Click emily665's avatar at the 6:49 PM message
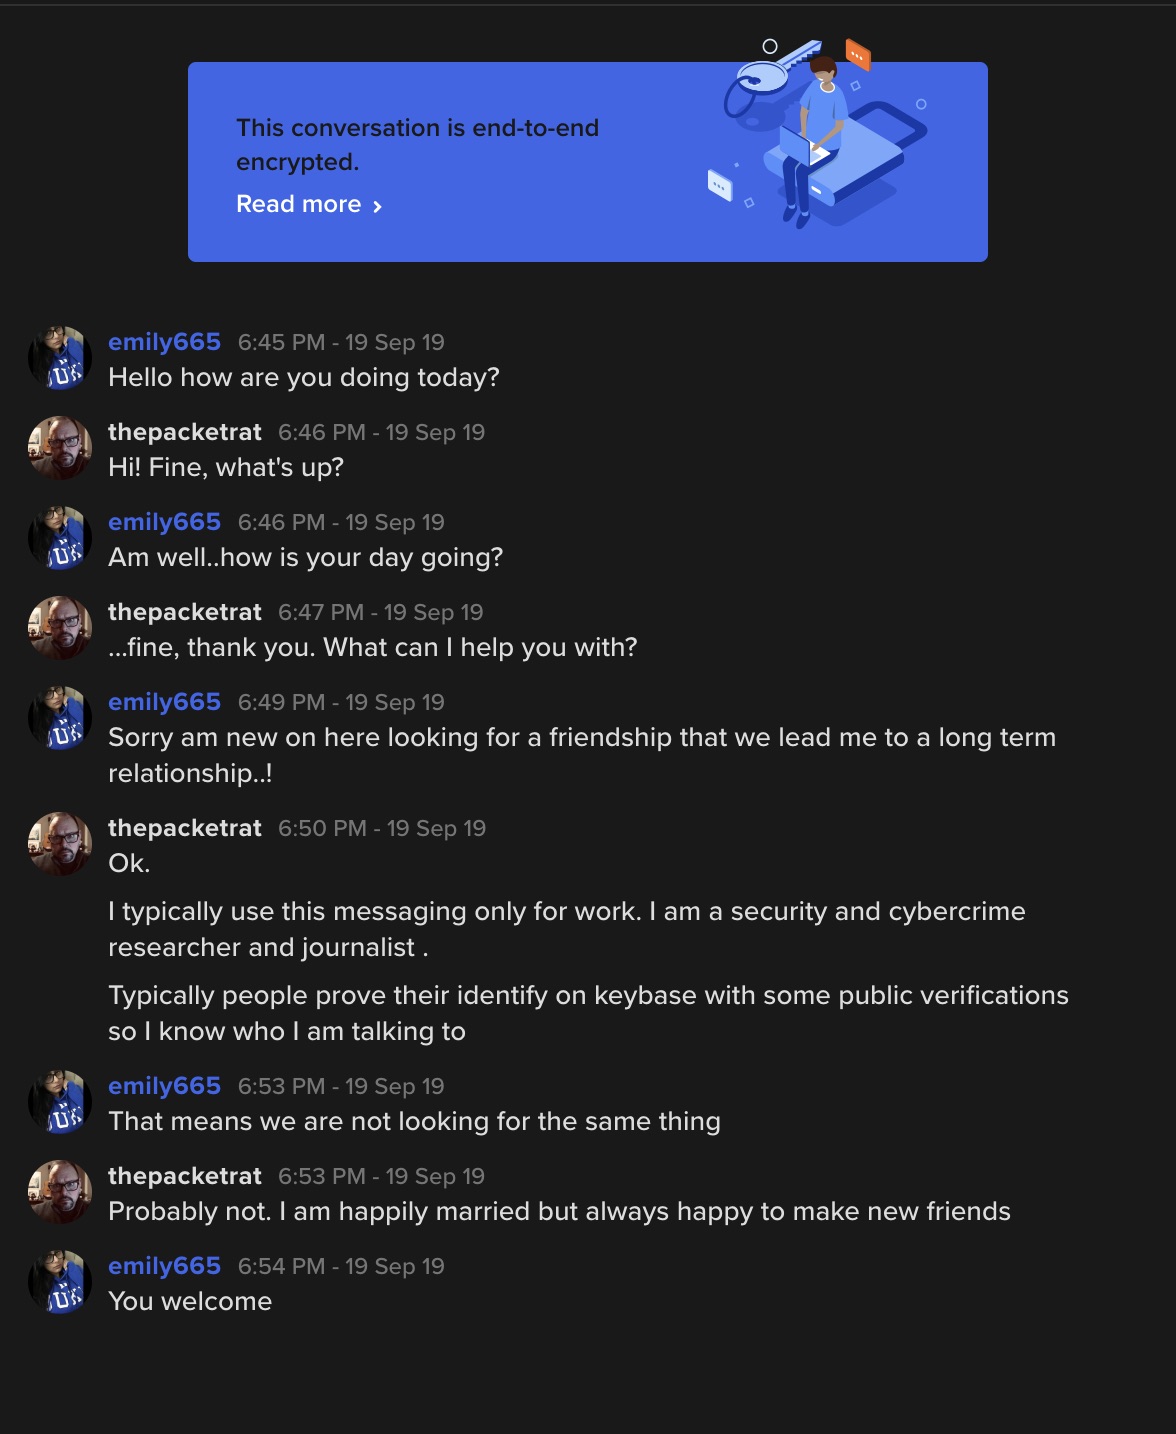 [x=60, y=718]
